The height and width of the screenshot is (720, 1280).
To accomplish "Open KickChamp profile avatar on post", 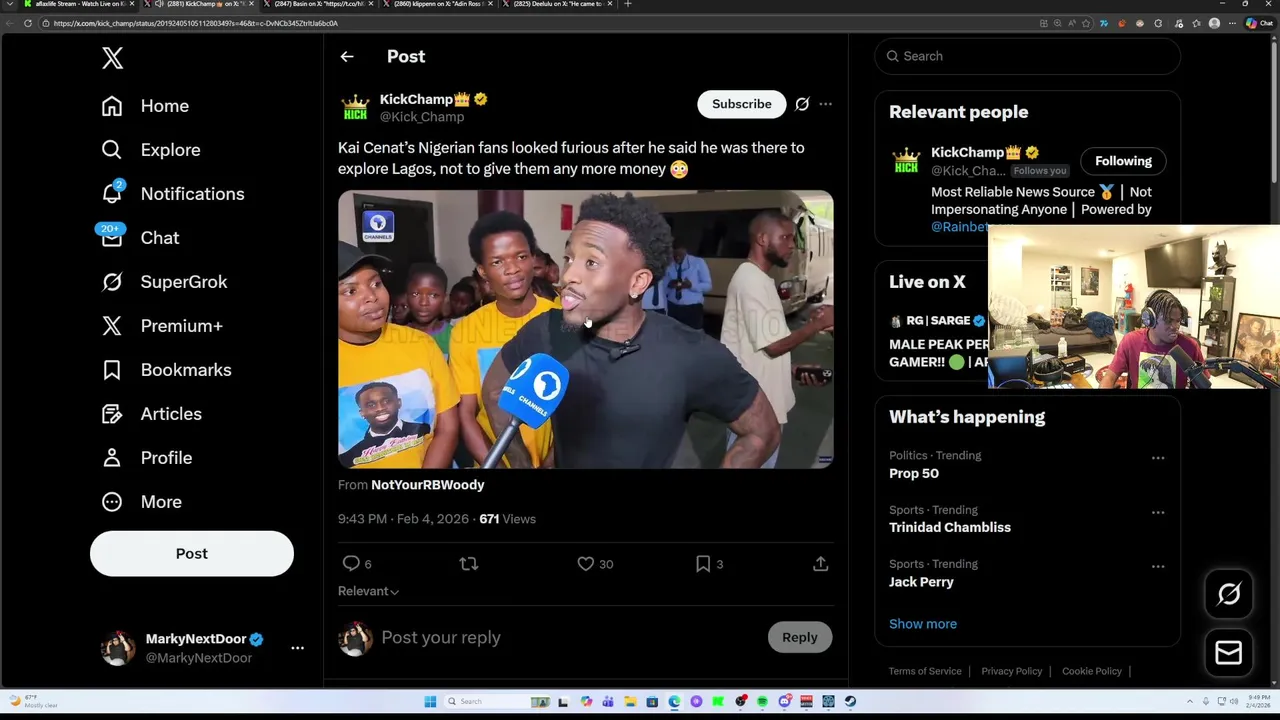I will tap(355, 108).
